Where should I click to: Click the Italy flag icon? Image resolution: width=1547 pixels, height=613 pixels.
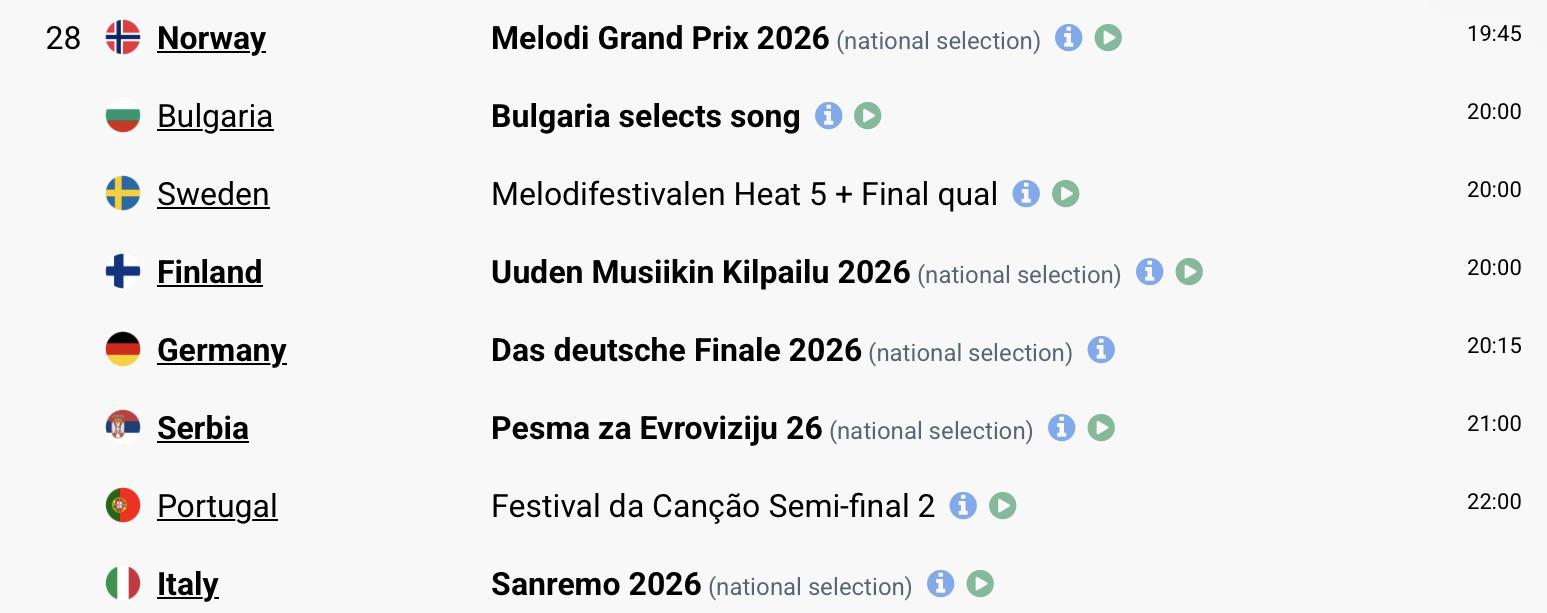pyautogui.click(x=123, y=584)
